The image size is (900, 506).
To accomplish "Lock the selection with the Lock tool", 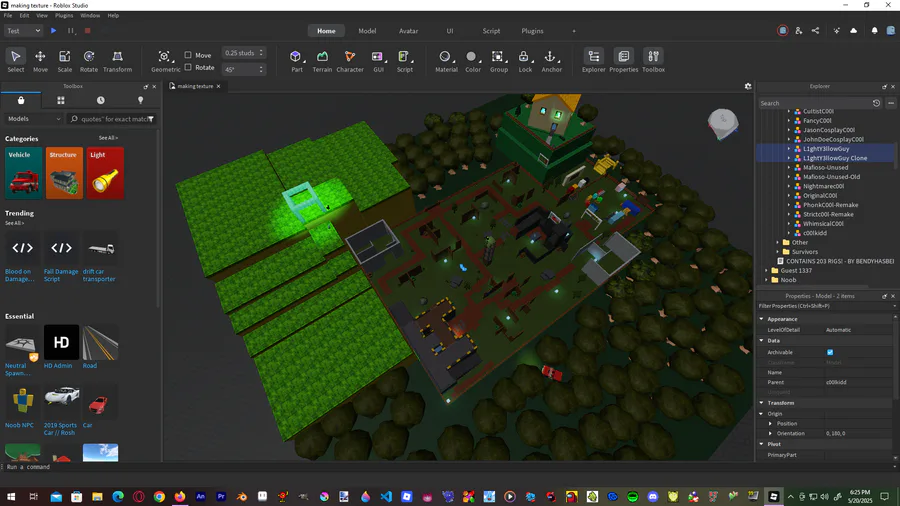I will (525, 60).
